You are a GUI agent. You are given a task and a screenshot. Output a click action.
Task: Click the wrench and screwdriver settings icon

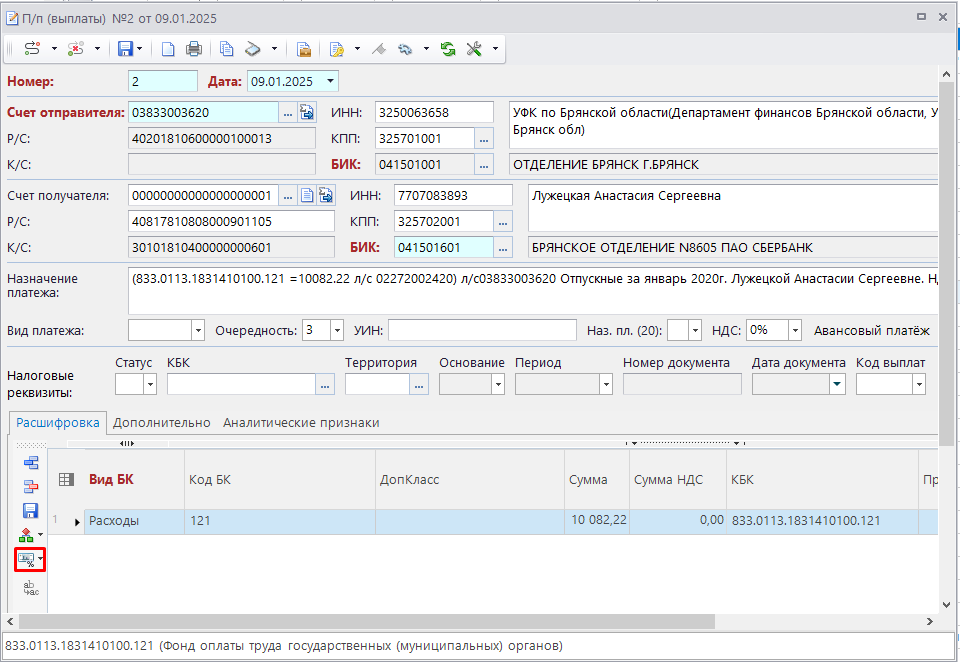[x=475, y=48]
